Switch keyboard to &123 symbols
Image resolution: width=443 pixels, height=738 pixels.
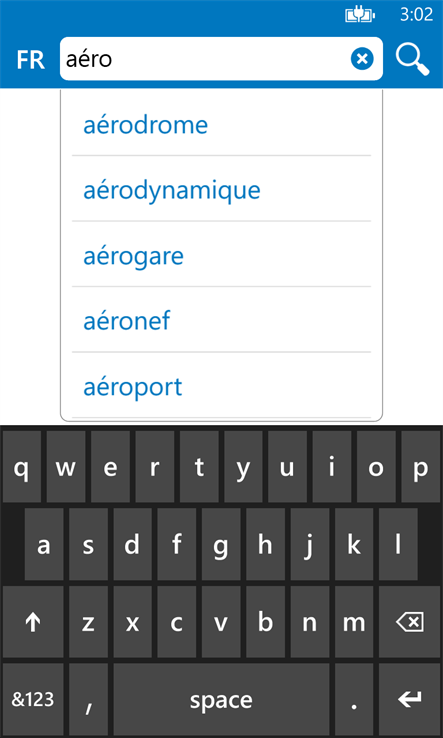(x=33, y=699)
